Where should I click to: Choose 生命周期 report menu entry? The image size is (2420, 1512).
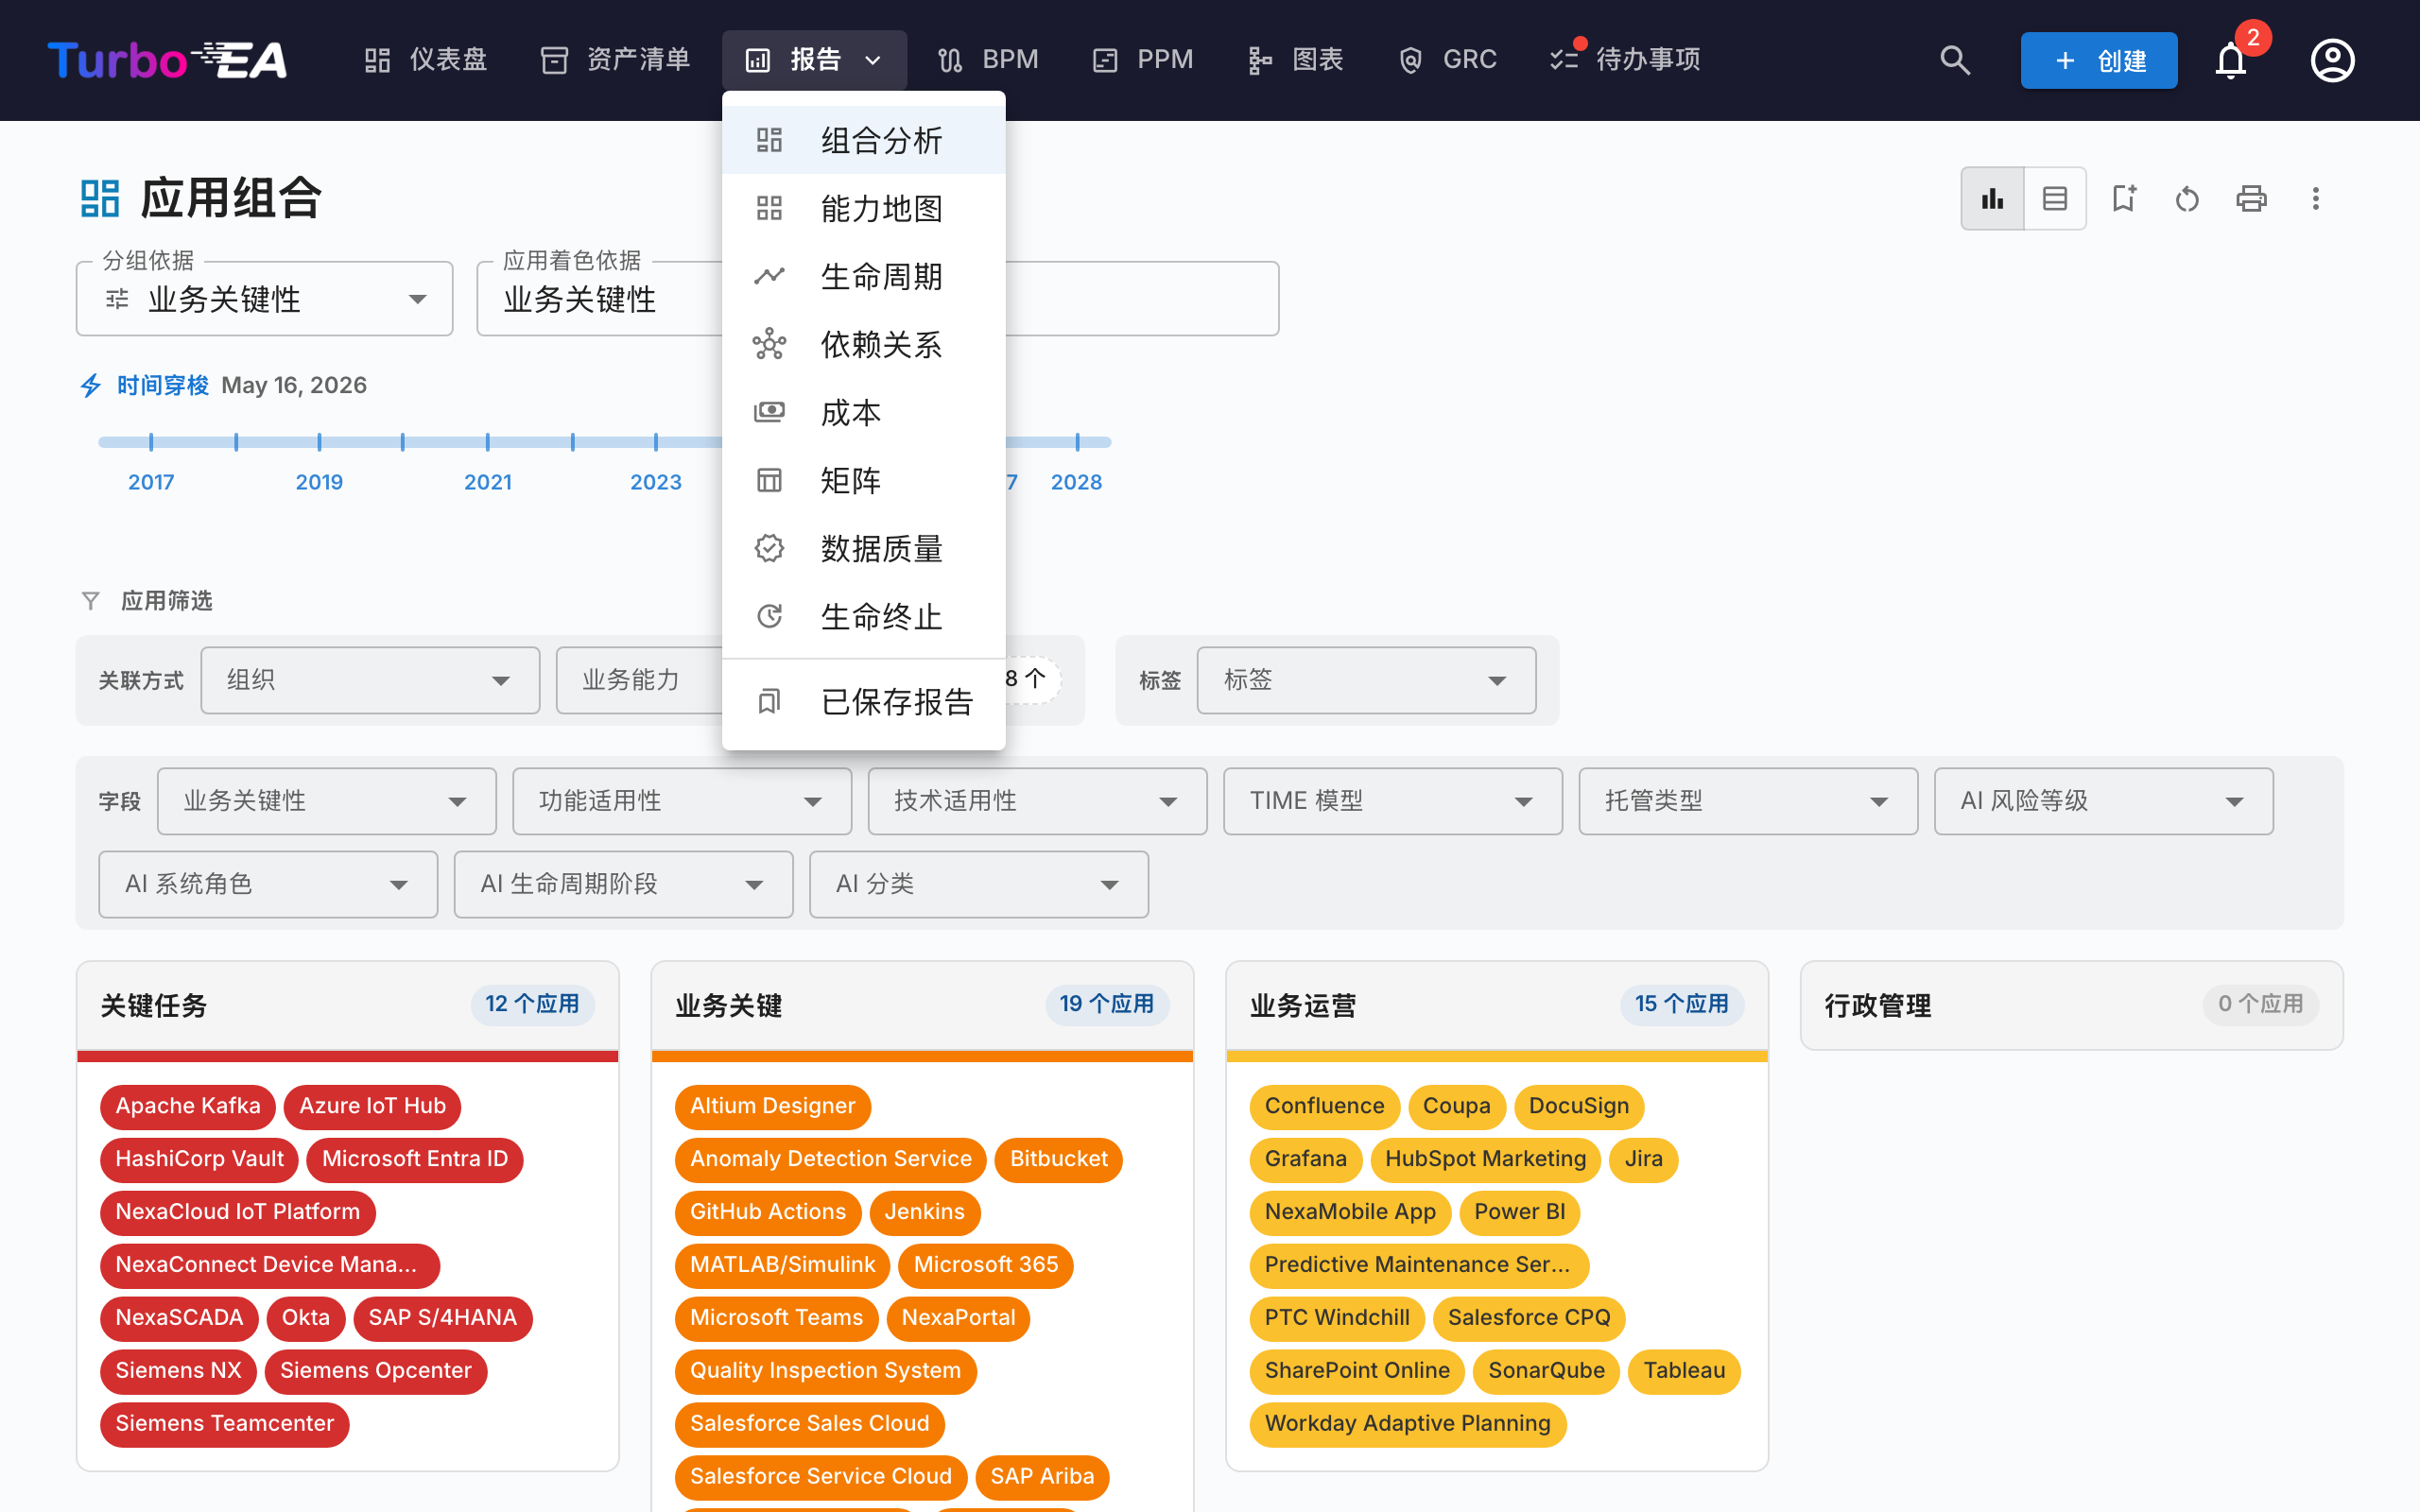tap(864, 276)
